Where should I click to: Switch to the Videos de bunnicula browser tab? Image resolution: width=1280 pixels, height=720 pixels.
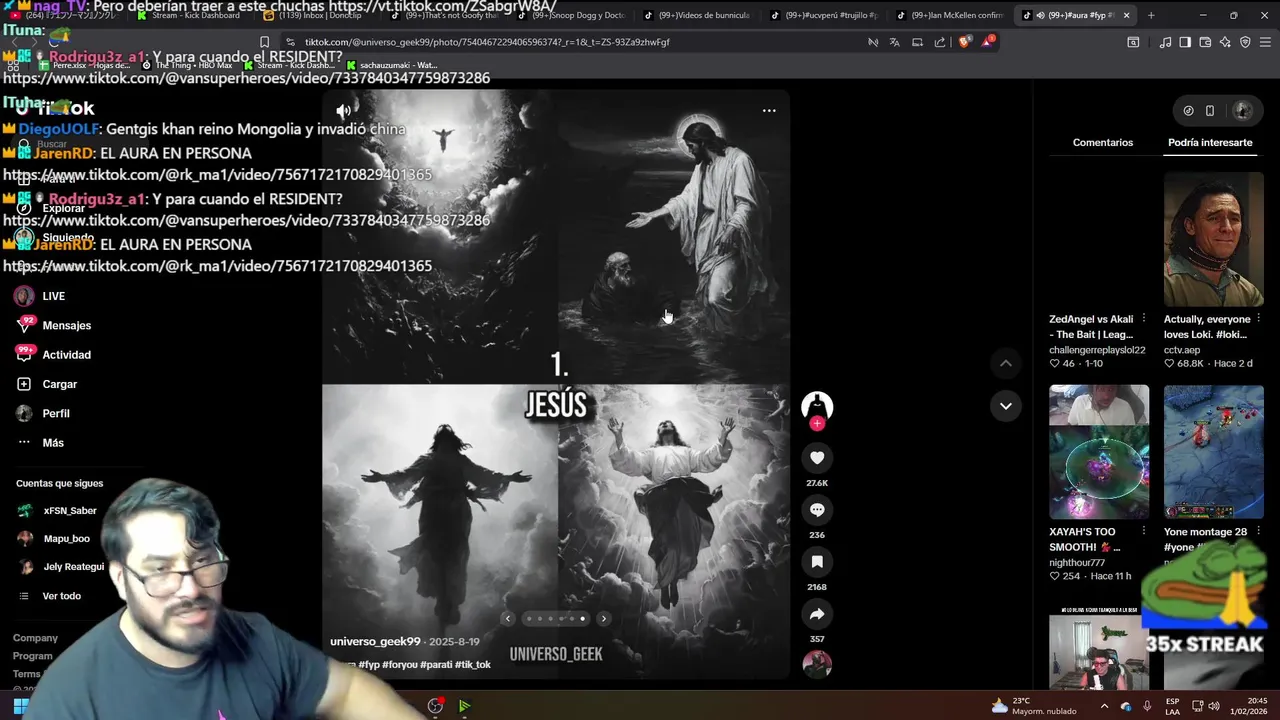(698, 15)
